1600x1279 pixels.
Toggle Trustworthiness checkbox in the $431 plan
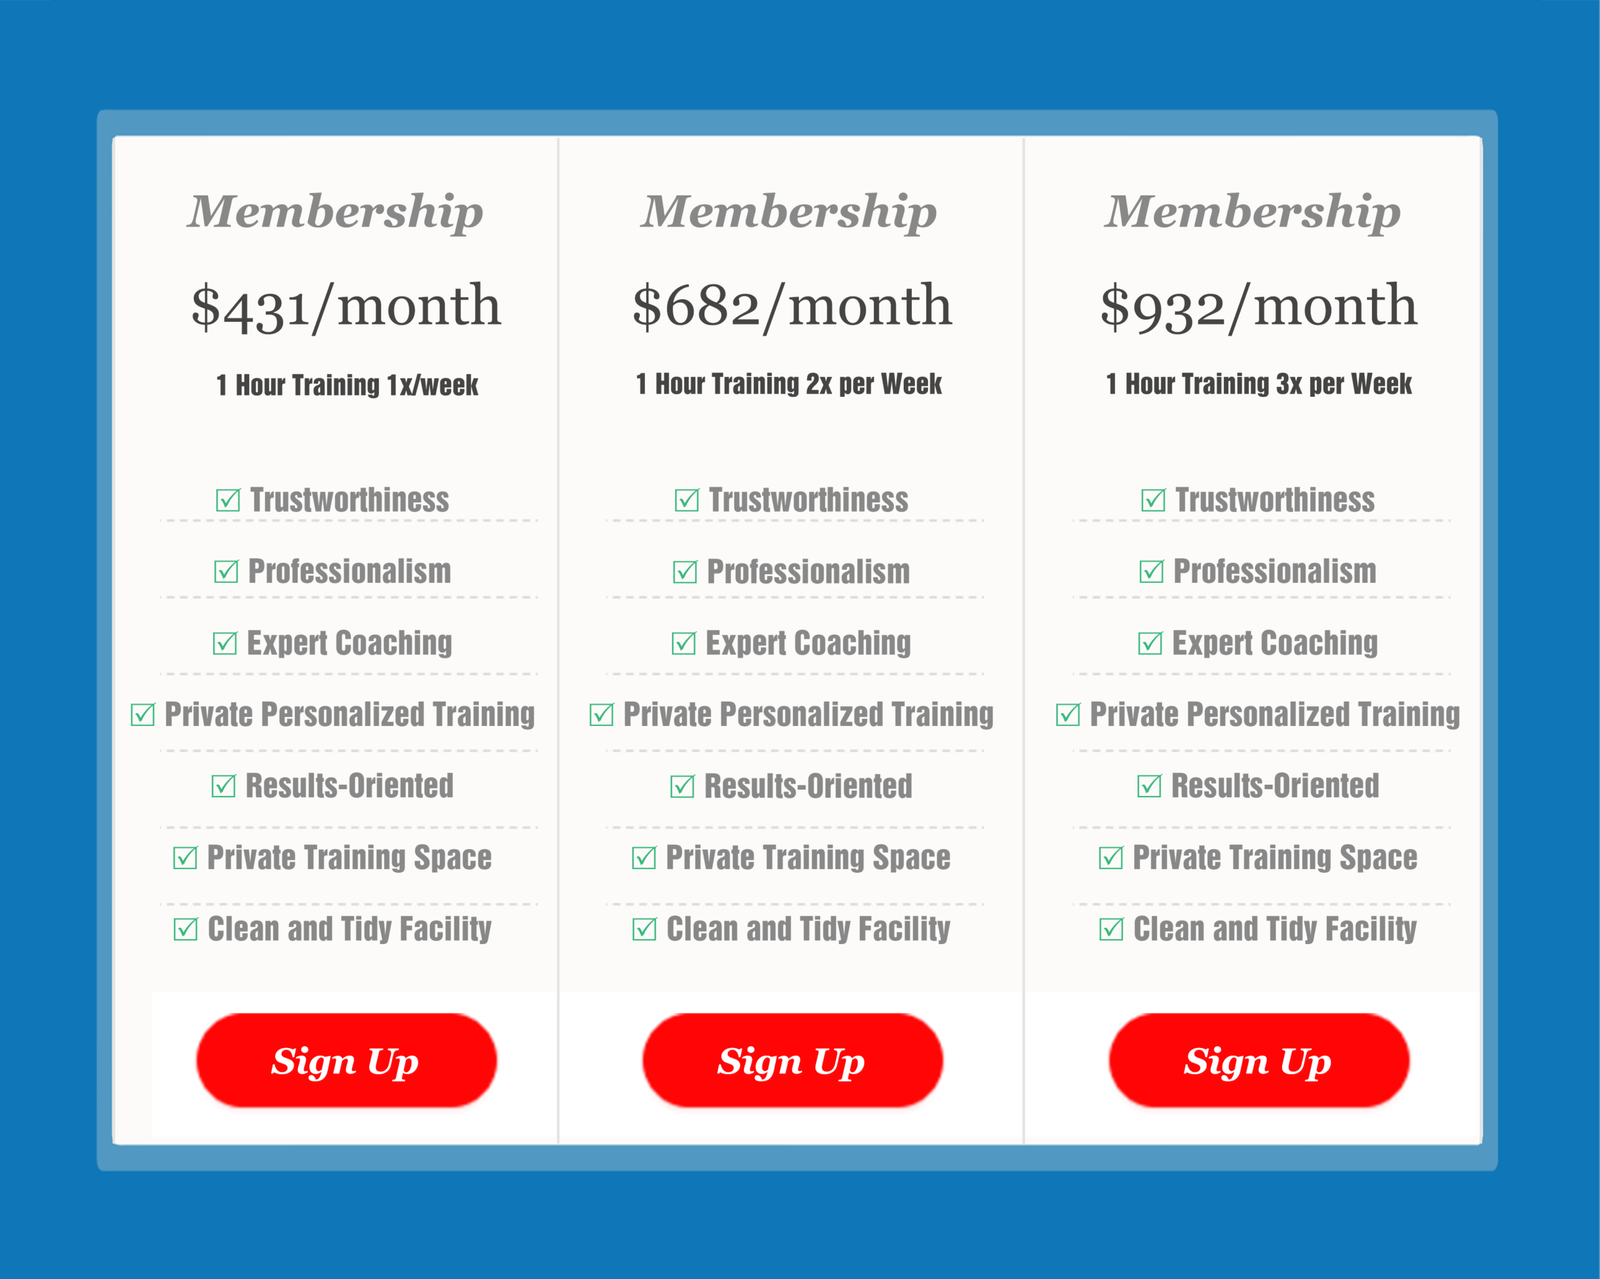click(228, 500)
